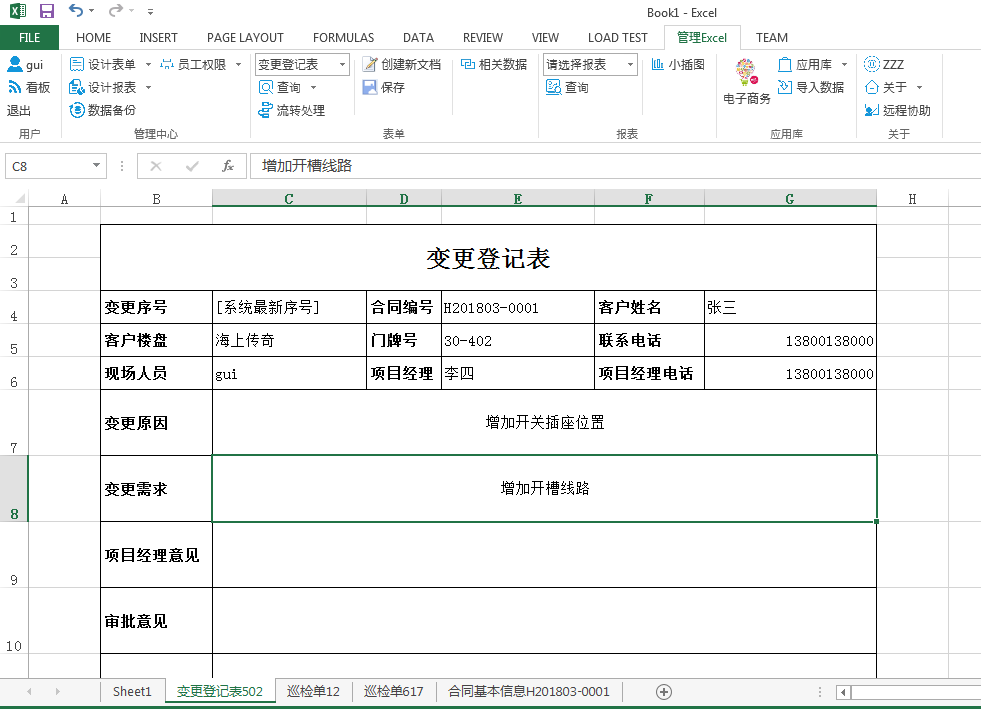Switch to the 巡检单617 sheet tab

click(394, 691)
